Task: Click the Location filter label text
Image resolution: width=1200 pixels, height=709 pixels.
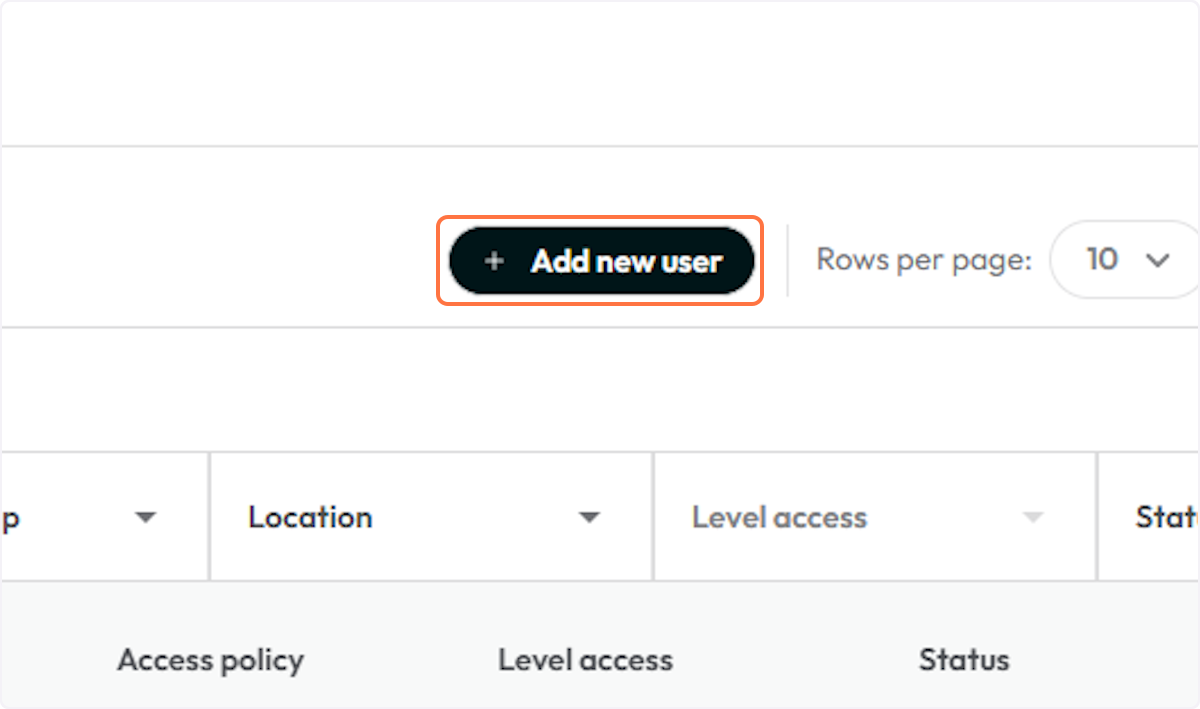Action: [x=310, y=517]
